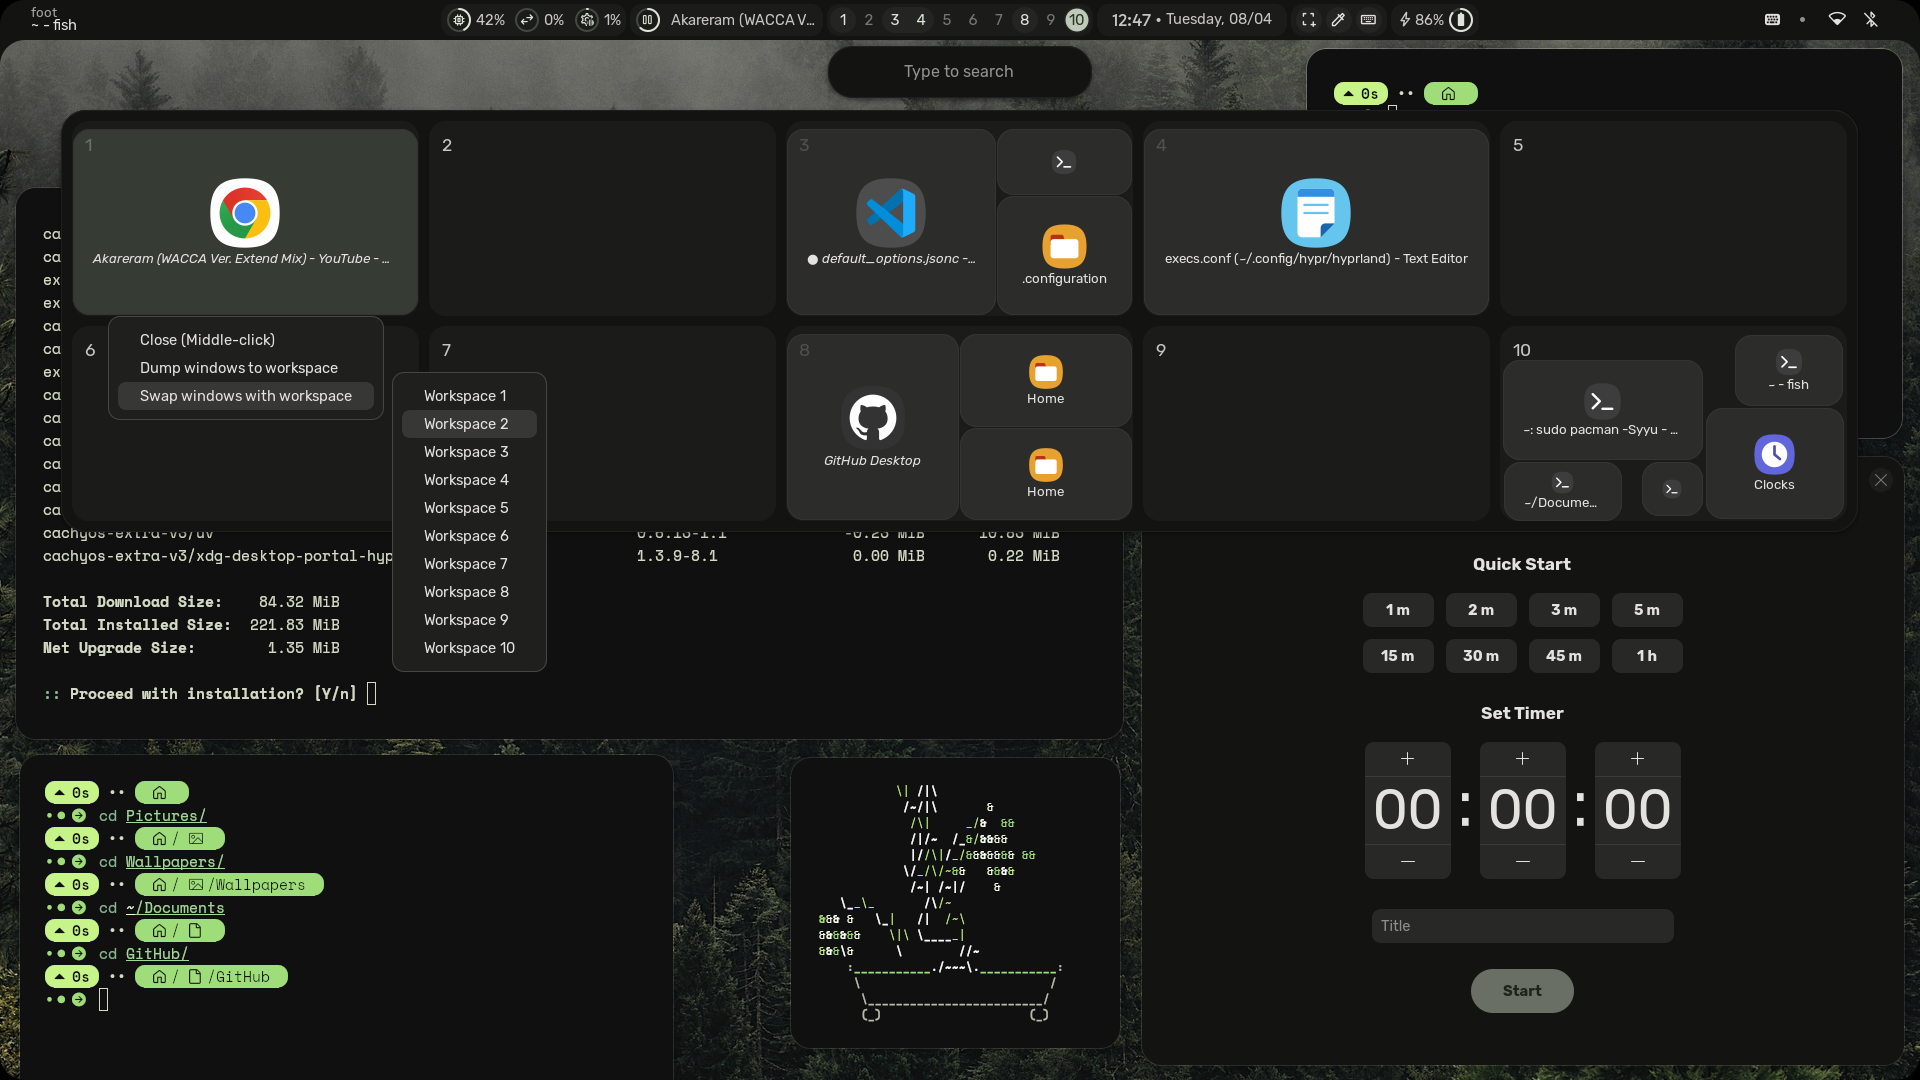The width and height of the screenshot is (1920, 1080).
Task: Increase the timer seconds with the plus
Action: tap(1638, 759)
